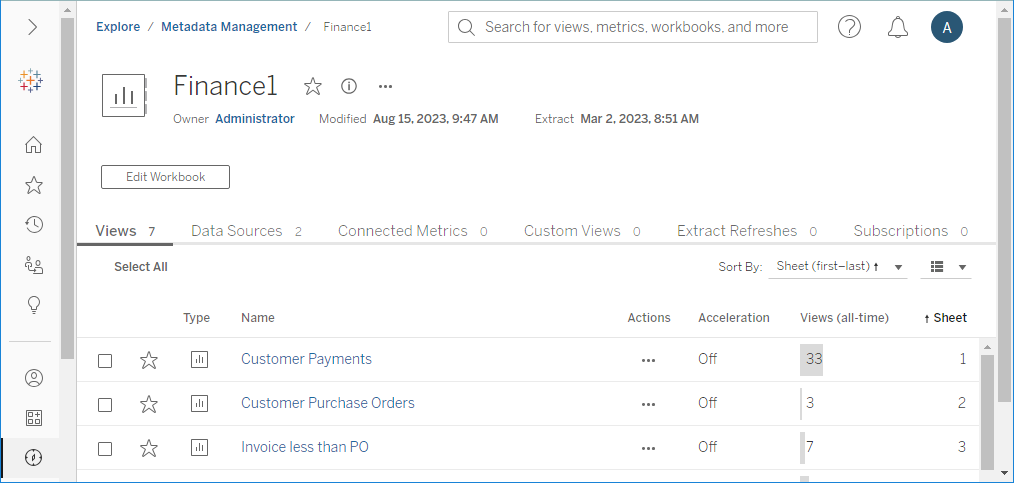
Task: Select the Customer Purchase Orders checkbox
Action: [x=105, y=404]
